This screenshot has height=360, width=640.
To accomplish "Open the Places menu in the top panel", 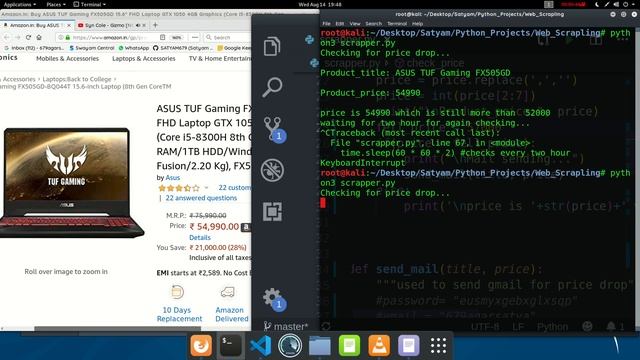I will (56, 4).
